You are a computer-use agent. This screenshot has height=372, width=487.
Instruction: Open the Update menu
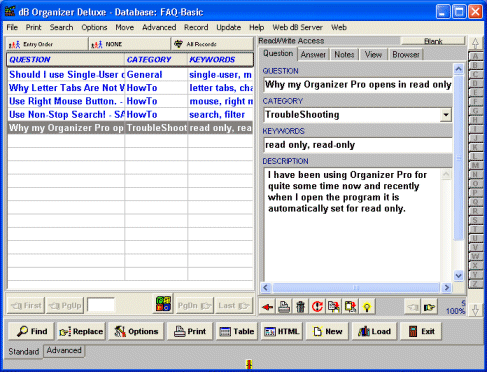pos(229,27)
